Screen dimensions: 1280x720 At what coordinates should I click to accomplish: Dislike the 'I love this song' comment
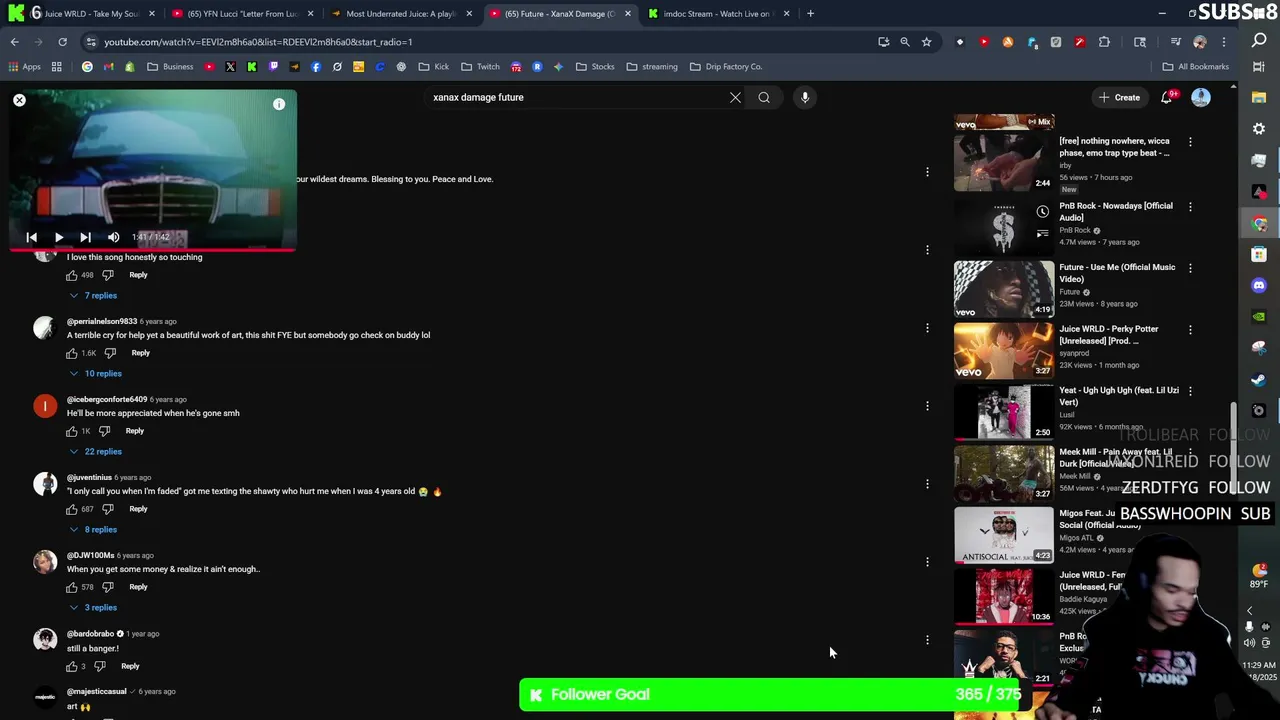coord(108,275)
